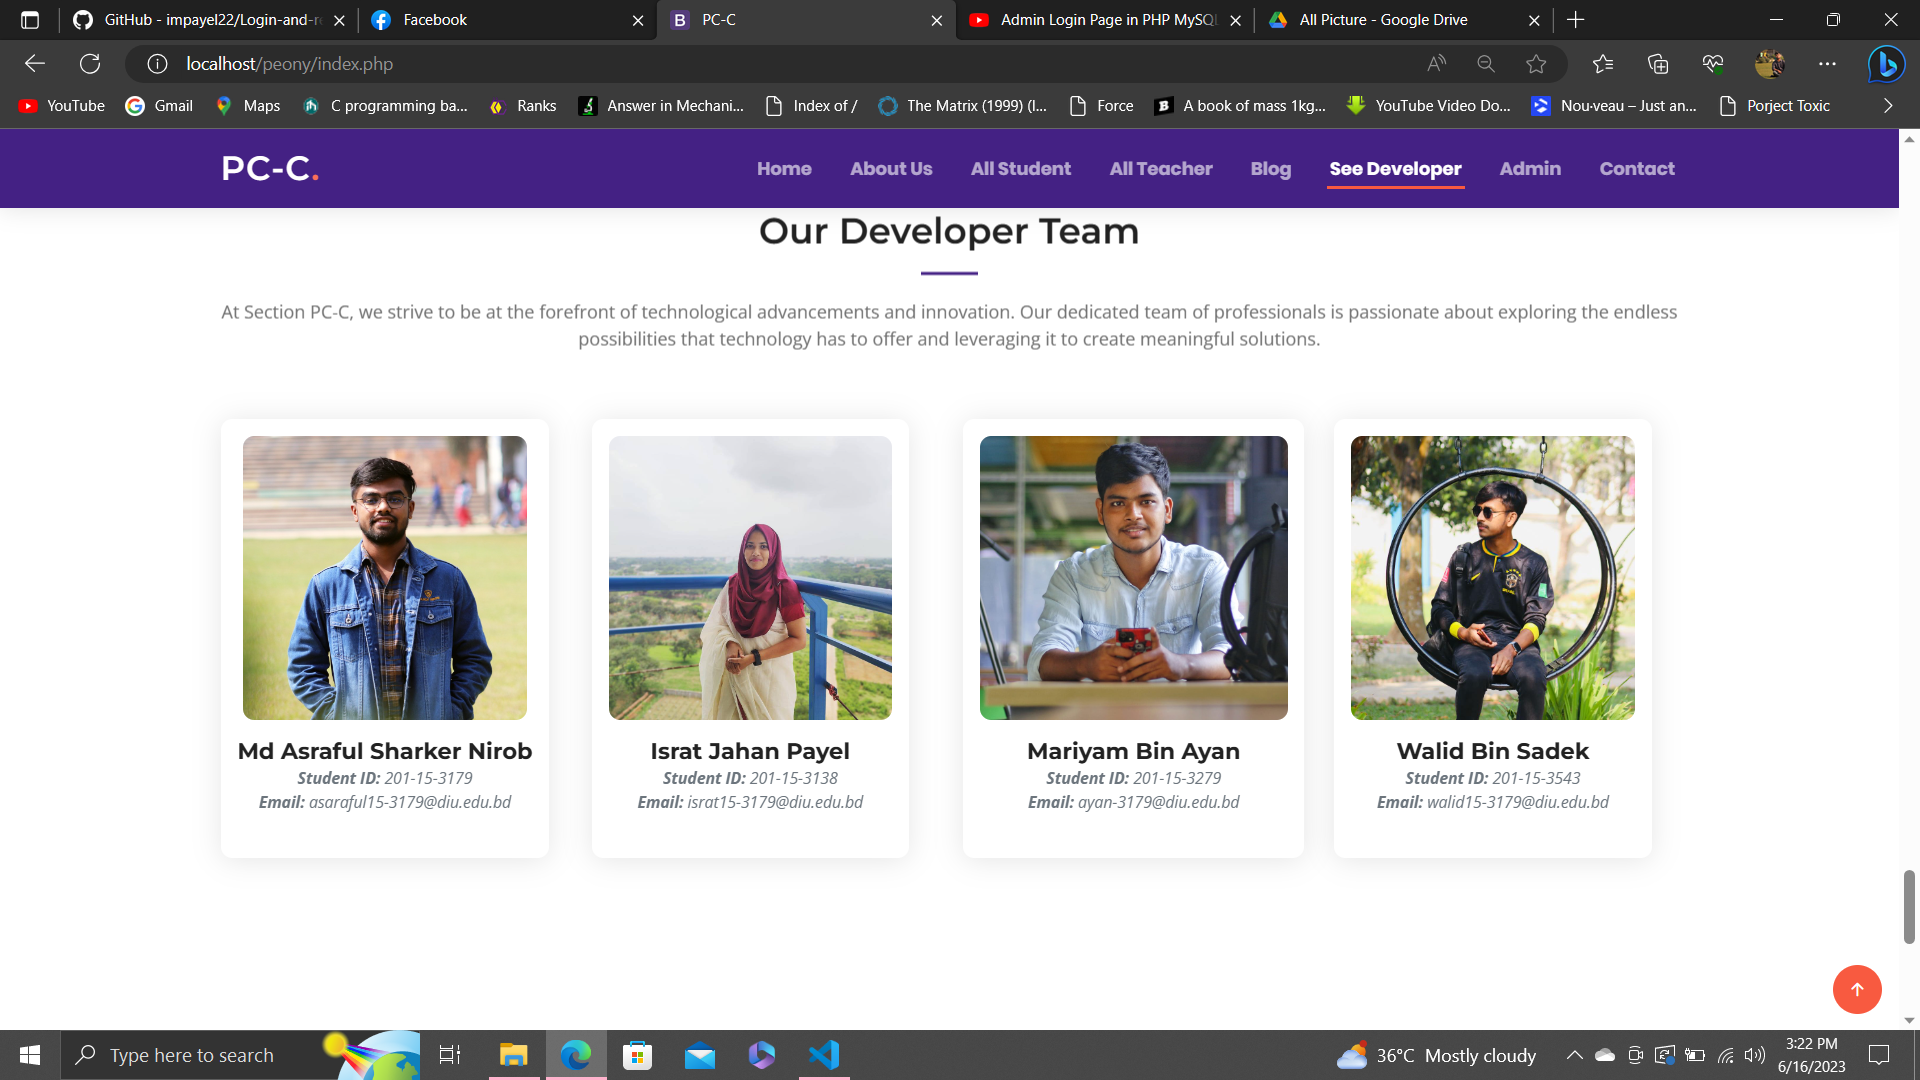Click the Windows taskbar search box
This screenshot has height=1080, width=1920.
192,1055
